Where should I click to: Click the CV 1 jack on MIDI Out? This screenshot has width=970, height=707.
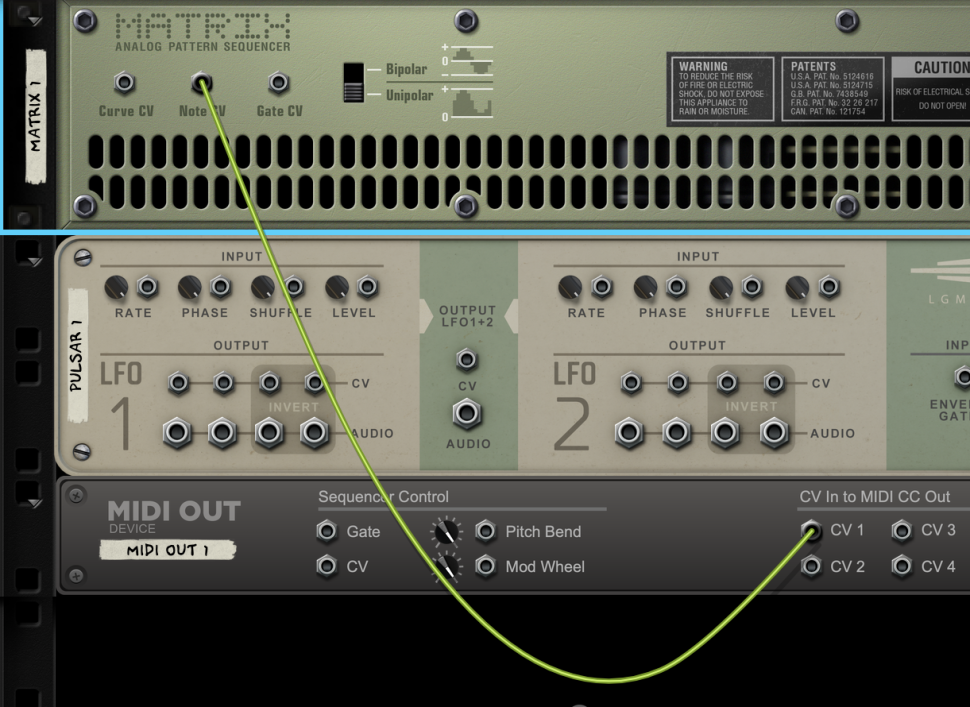pos(811,531)
